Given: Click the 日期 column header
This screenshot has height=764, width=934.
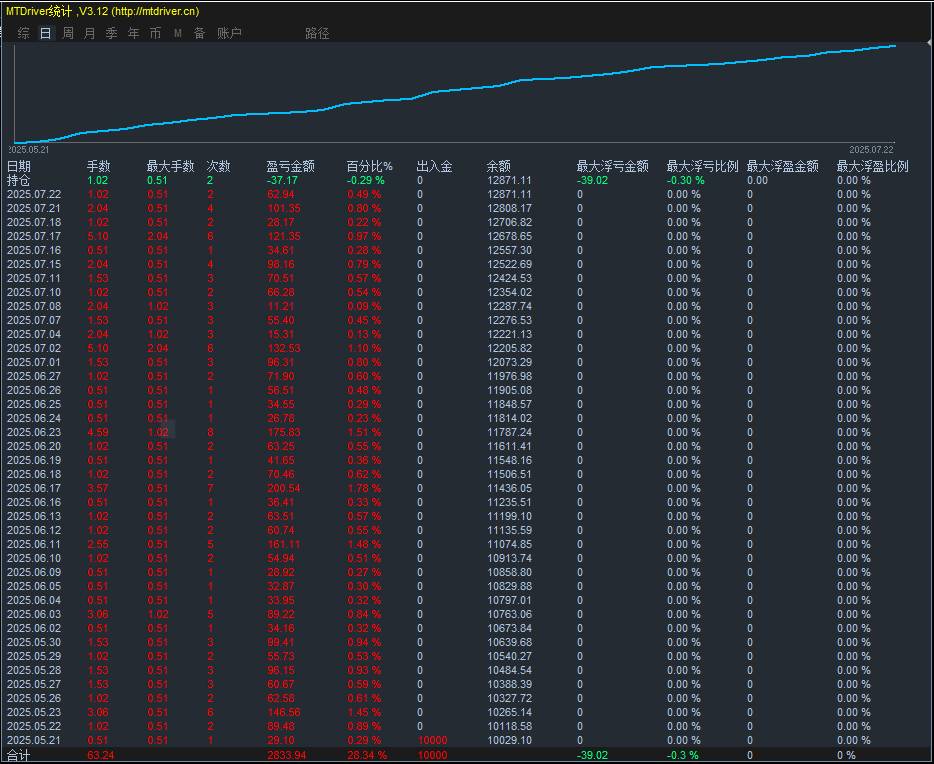Looking at the screenshot, I should point(18,166).
